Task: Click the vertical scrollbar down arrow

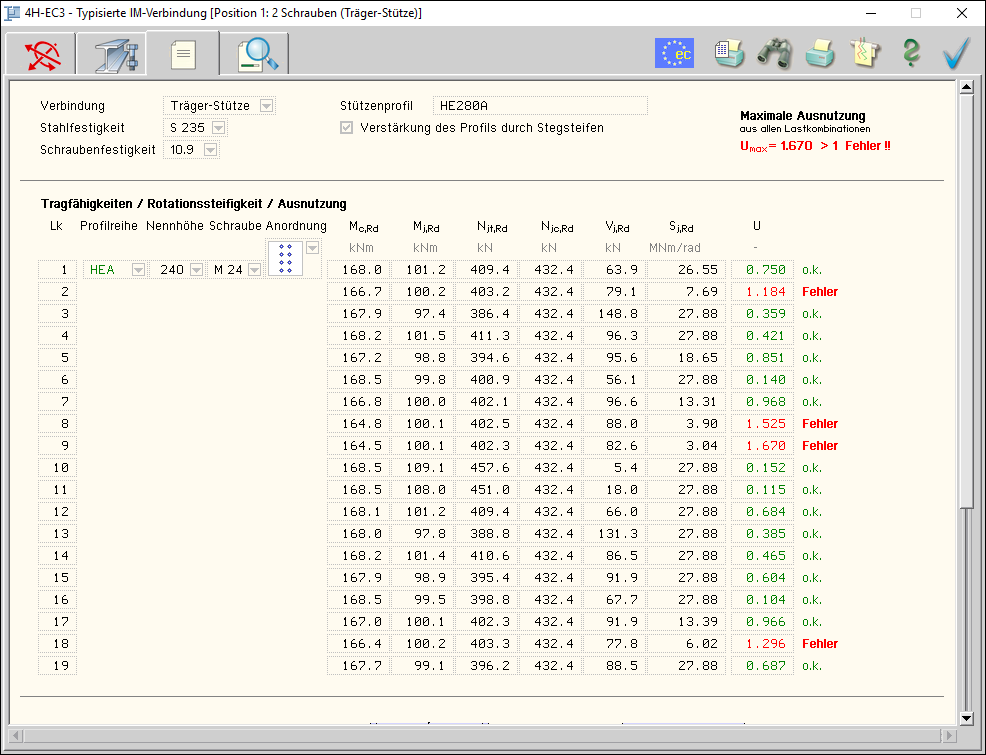Action: click(966, 718)
